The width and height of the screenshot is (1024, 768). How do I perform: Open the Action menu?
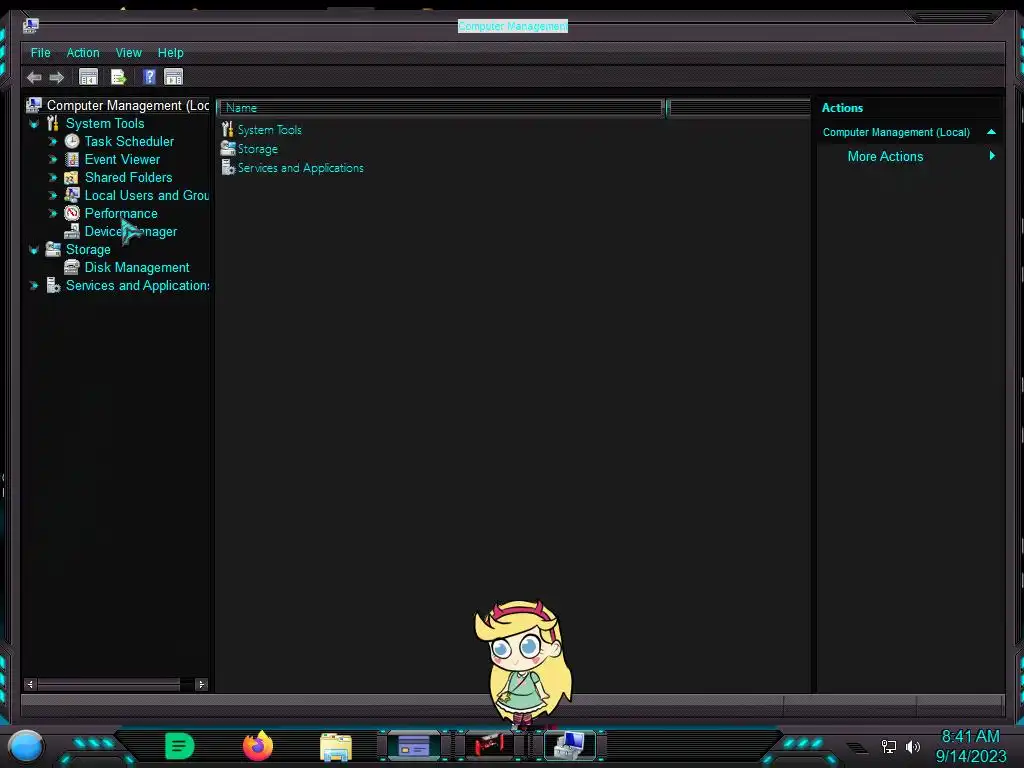(x=83, y=53)
